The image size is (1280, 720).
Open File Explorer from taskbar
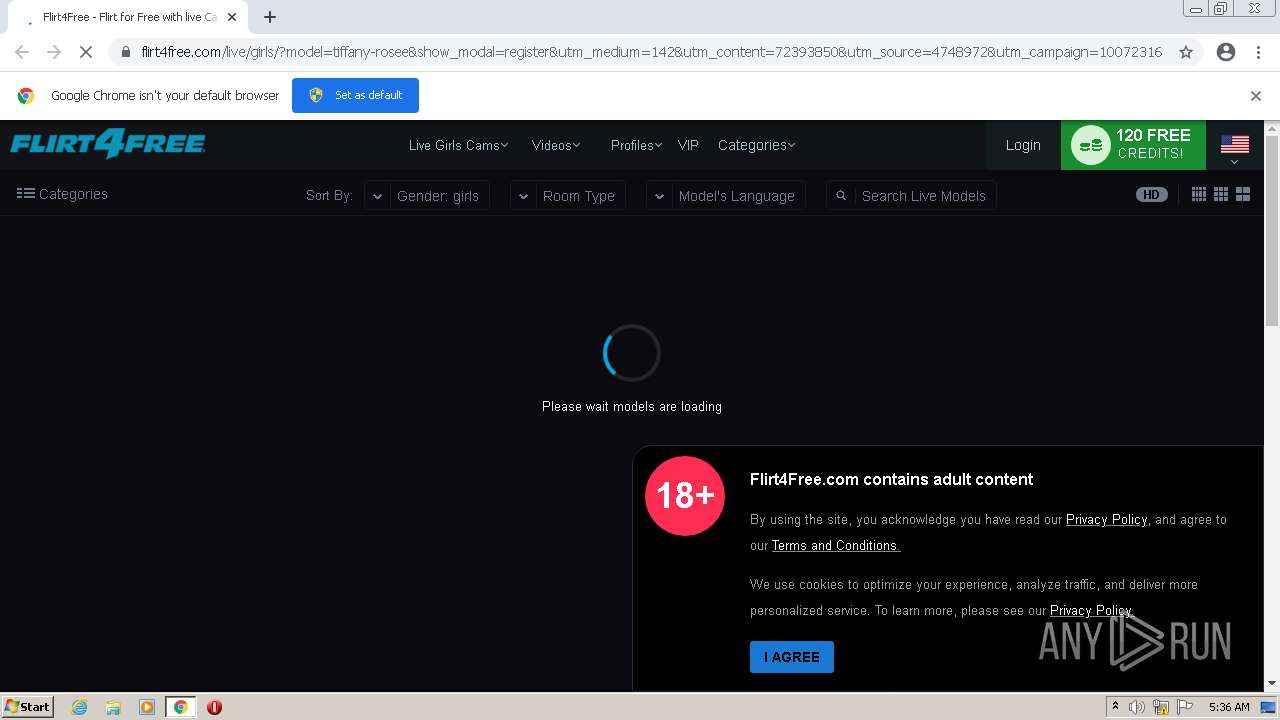[113, 707]
